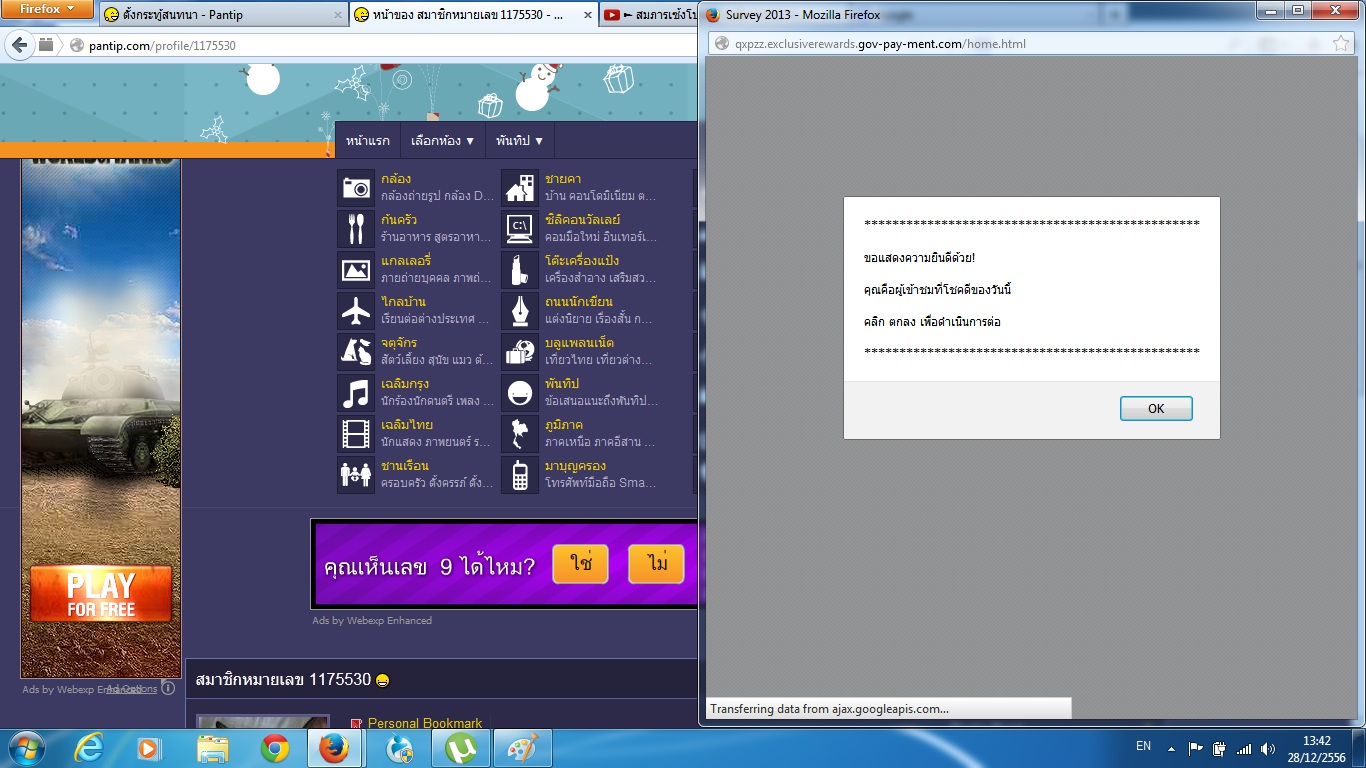This screenshot has height=768, width=1366.
Task: Expand the พันทิป dropdown in the navigation bar
Action: pos(520,141)
